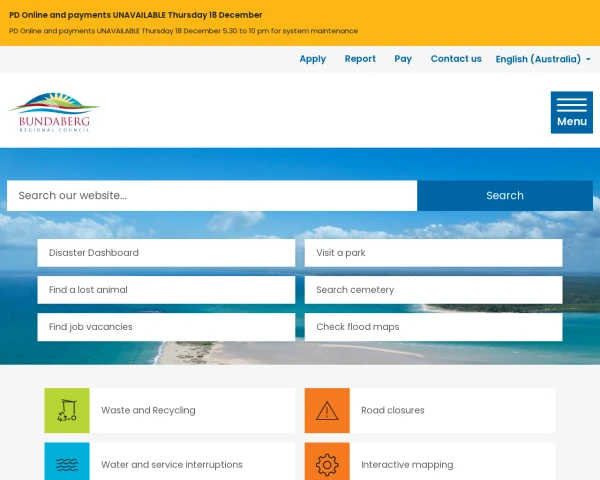View the Check flood maps link

pos(433,327)
